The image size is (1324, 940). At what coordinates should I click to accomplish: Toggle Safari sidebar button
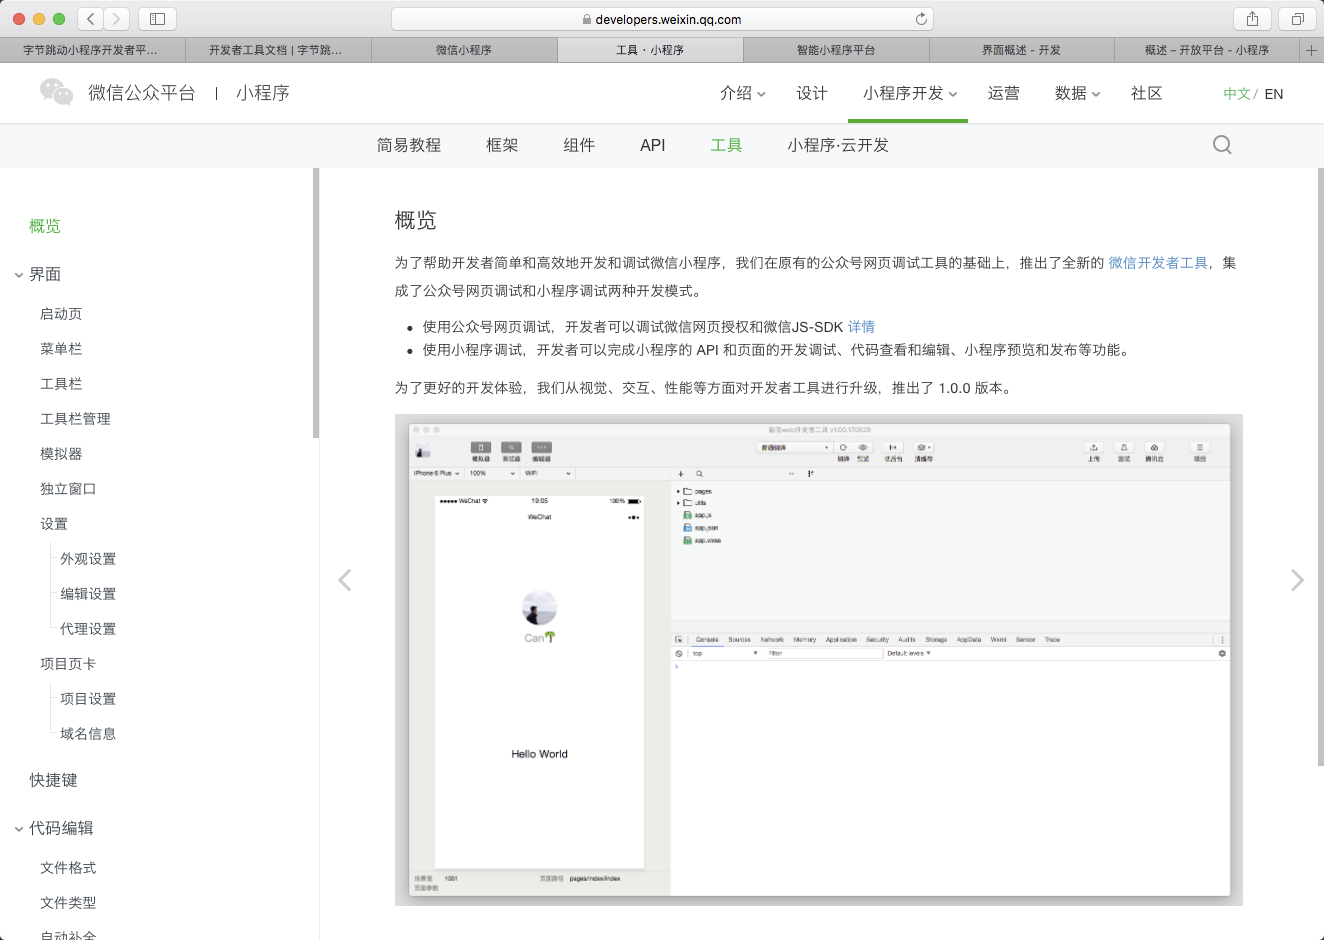tap(157, 19)
